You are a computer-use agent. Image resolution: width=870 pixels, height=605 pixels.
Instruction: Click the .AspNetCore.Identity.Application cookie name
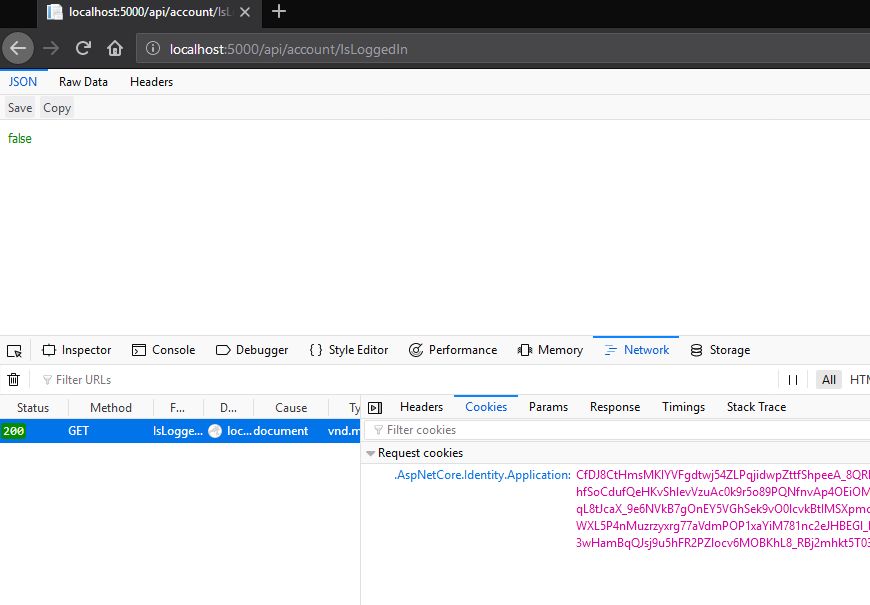click(x=482, y=475)
